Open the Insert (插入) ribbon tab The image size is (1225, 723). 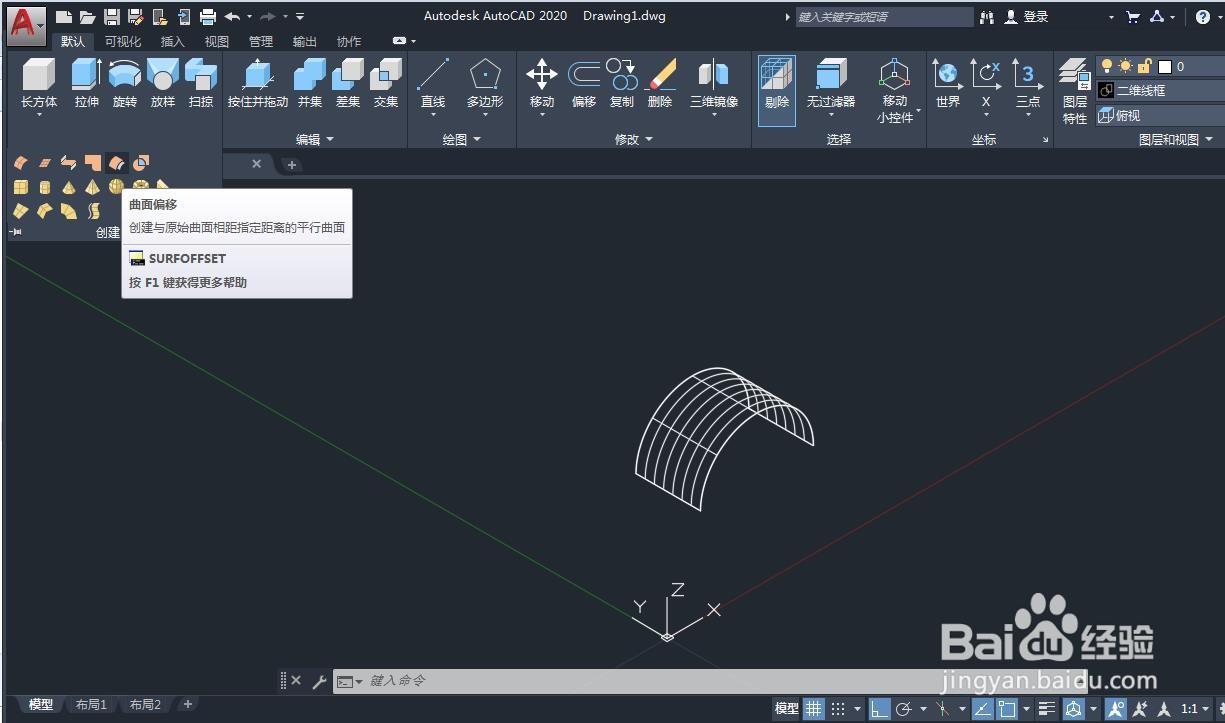pos(173,42)
